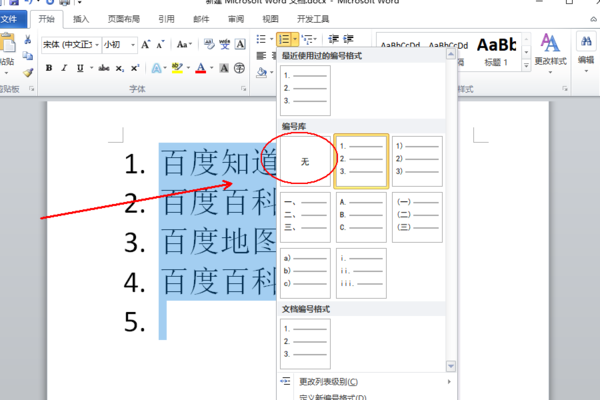600x400 pixels.
Task: Toggle Italic formatting
Action: (64, 68)
